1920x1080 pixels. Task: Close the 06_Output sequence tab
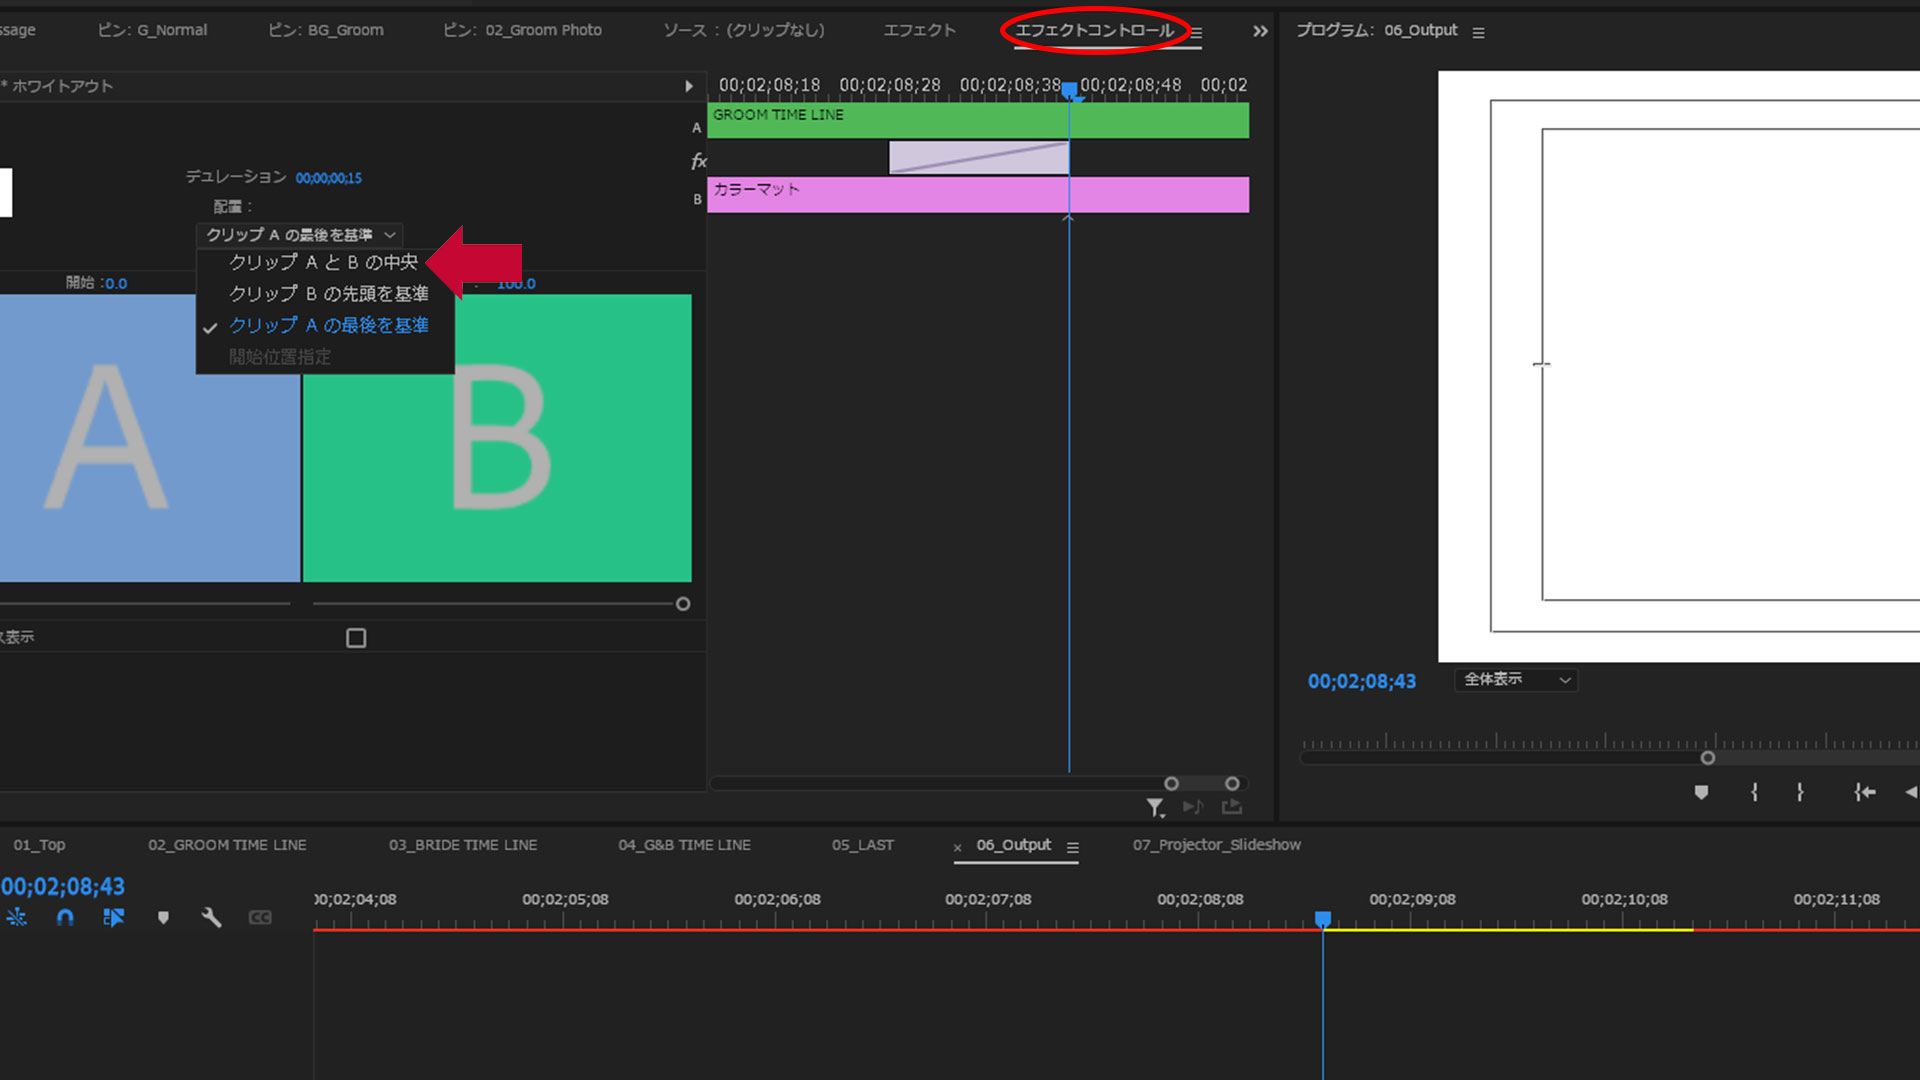click(x=957, y=847)
